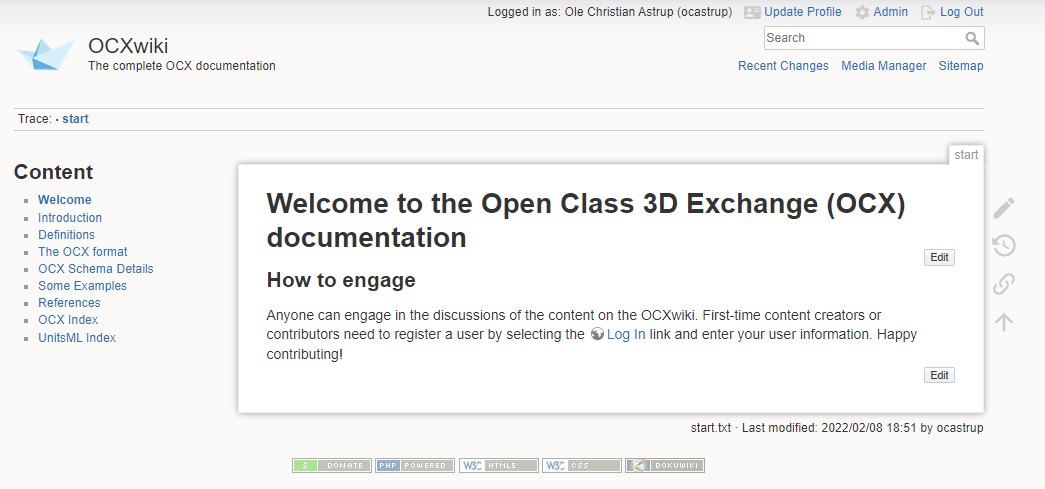
Task: Click the Donate badge in footer
Action: click(331, 466)
